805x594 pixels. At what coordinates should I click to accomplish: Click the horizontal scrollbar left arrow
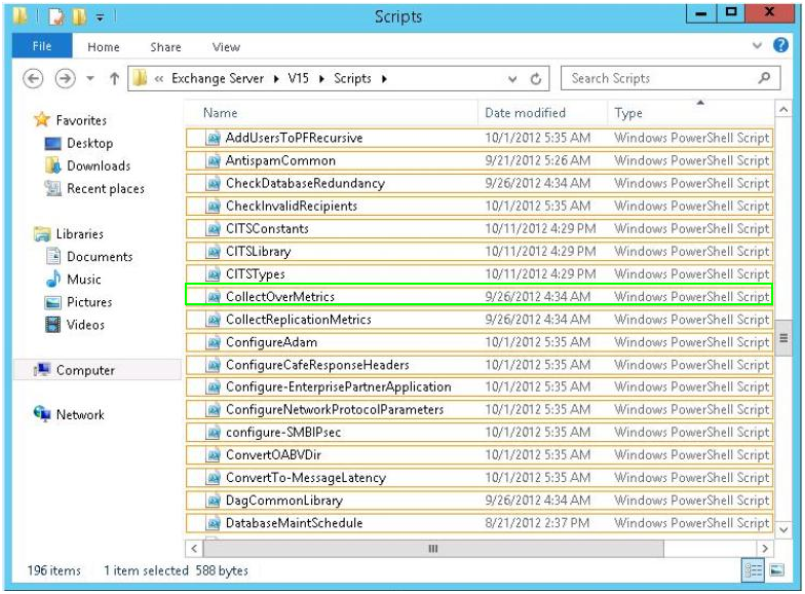point(194,548)
